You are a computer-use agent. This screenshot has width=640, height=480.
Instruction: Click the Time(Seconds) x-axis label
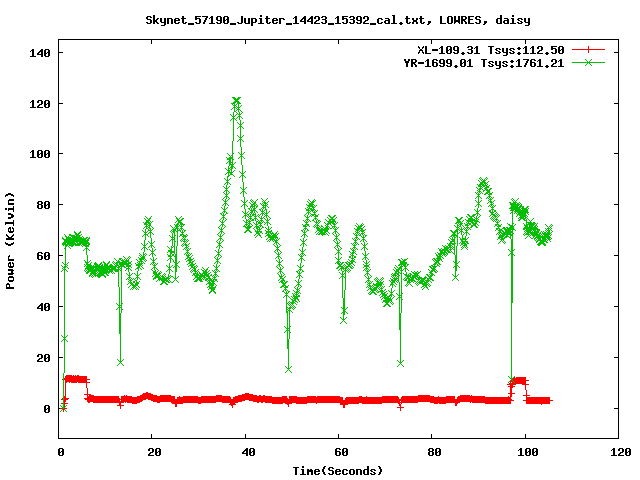pos(338,471)
